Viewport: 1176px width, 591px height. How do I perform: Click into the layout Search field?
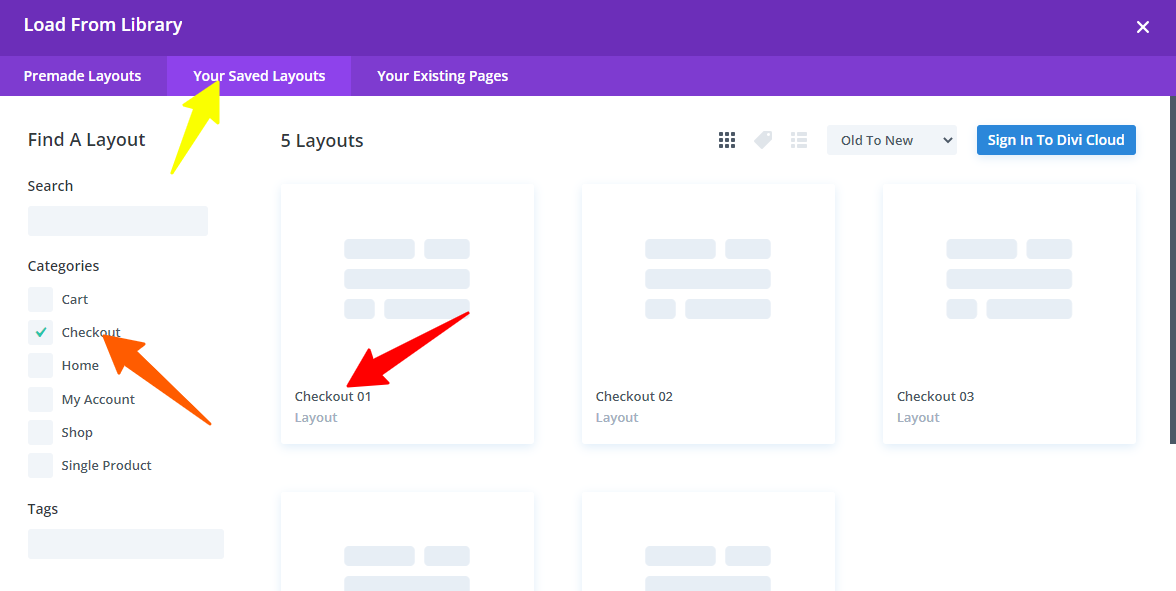118,221
